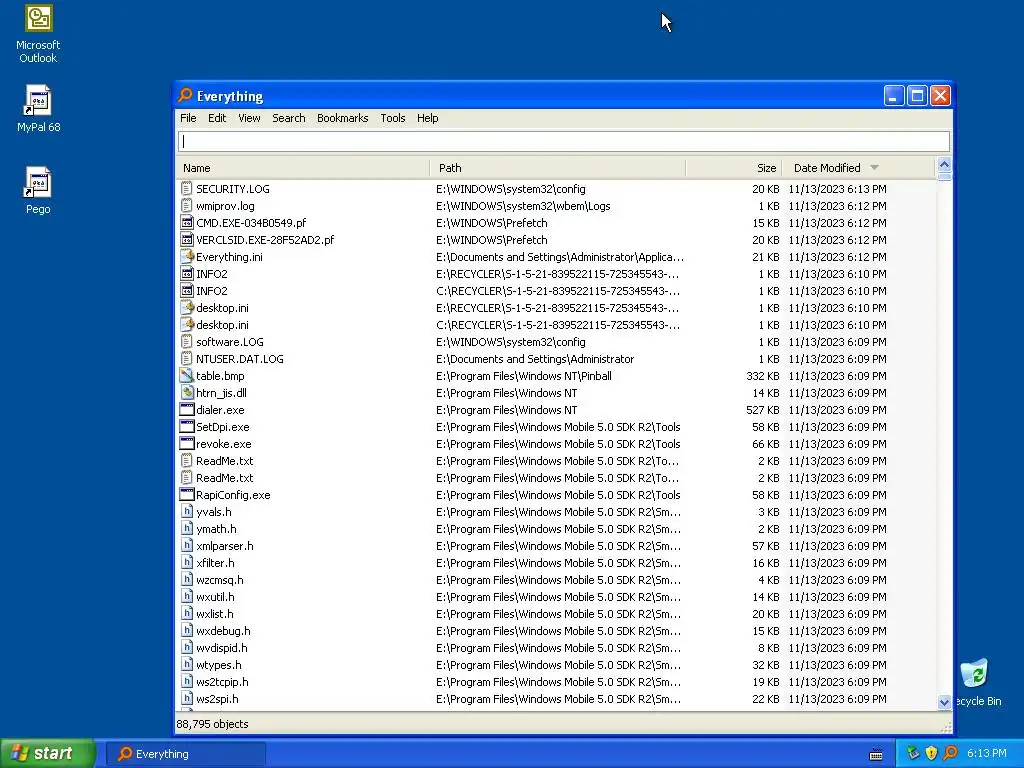
Task: Select the ymath.h file name
Action: [216, 528]
